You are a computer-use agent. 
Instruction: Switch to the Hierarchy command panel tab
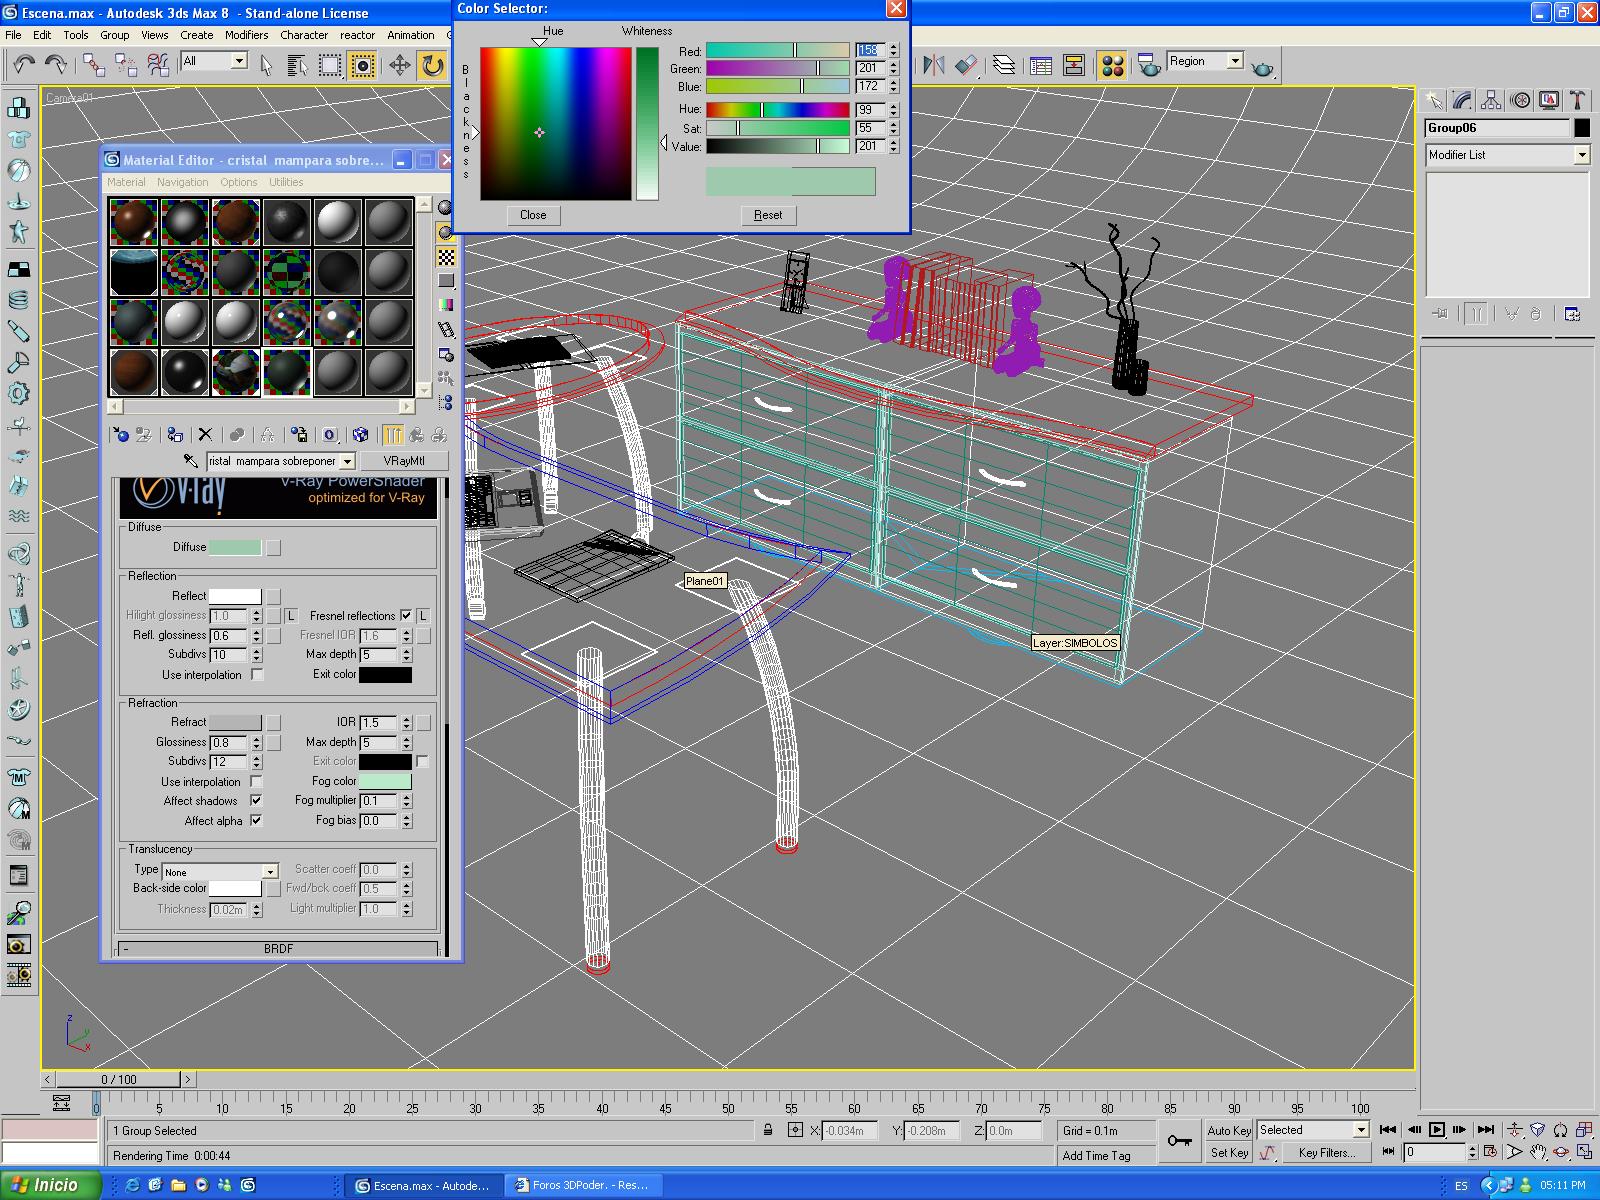coord(1491,100)
